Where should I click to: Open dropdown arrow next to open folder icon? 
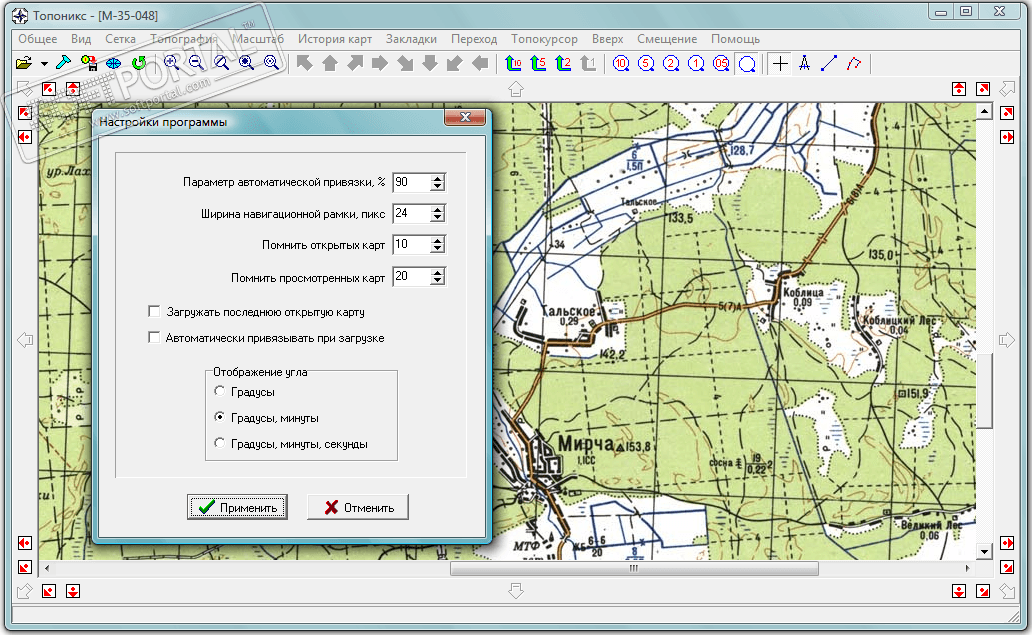point(45,64)
